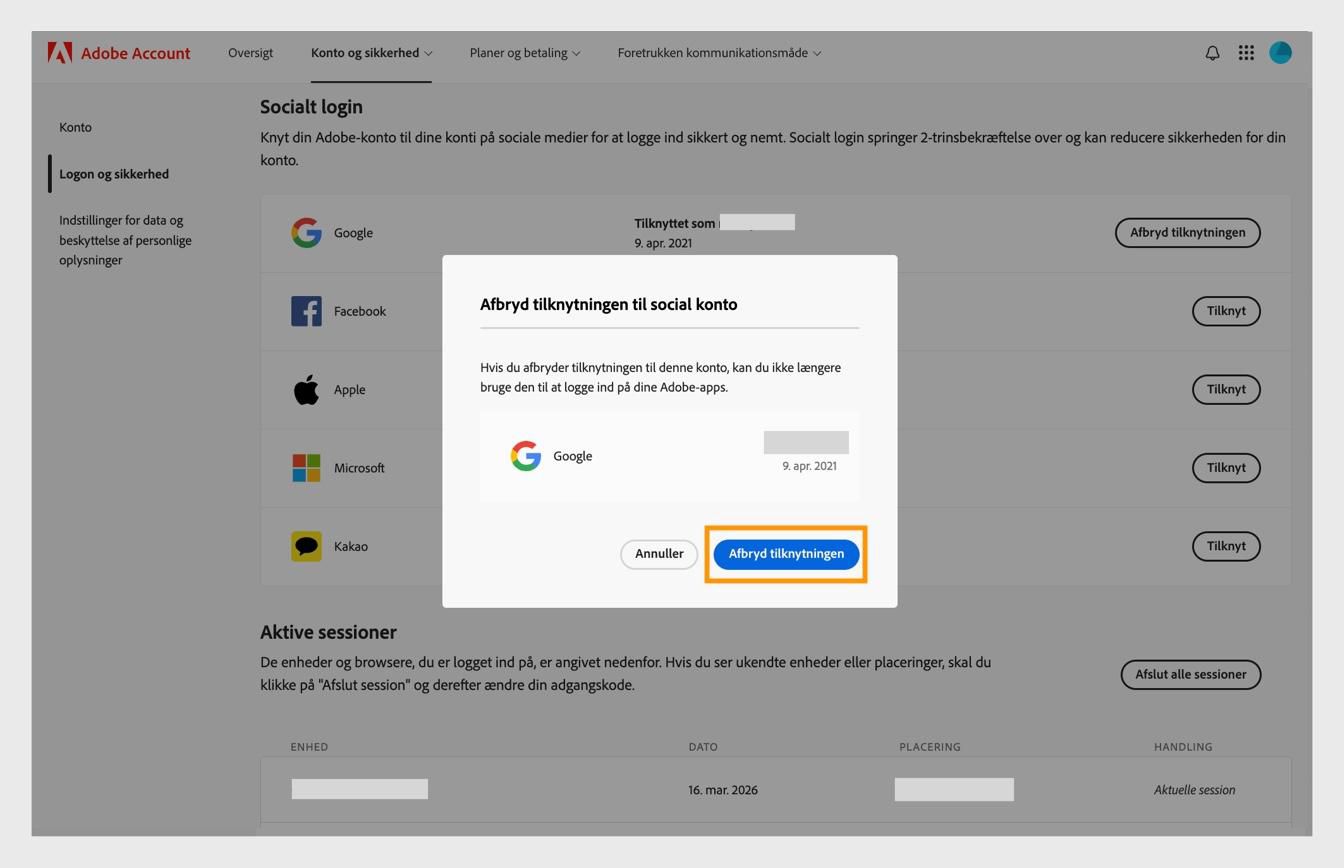1344x868 pixels.
Task: Click the Facebook icon in the social login row
Action: click(306, 311)
